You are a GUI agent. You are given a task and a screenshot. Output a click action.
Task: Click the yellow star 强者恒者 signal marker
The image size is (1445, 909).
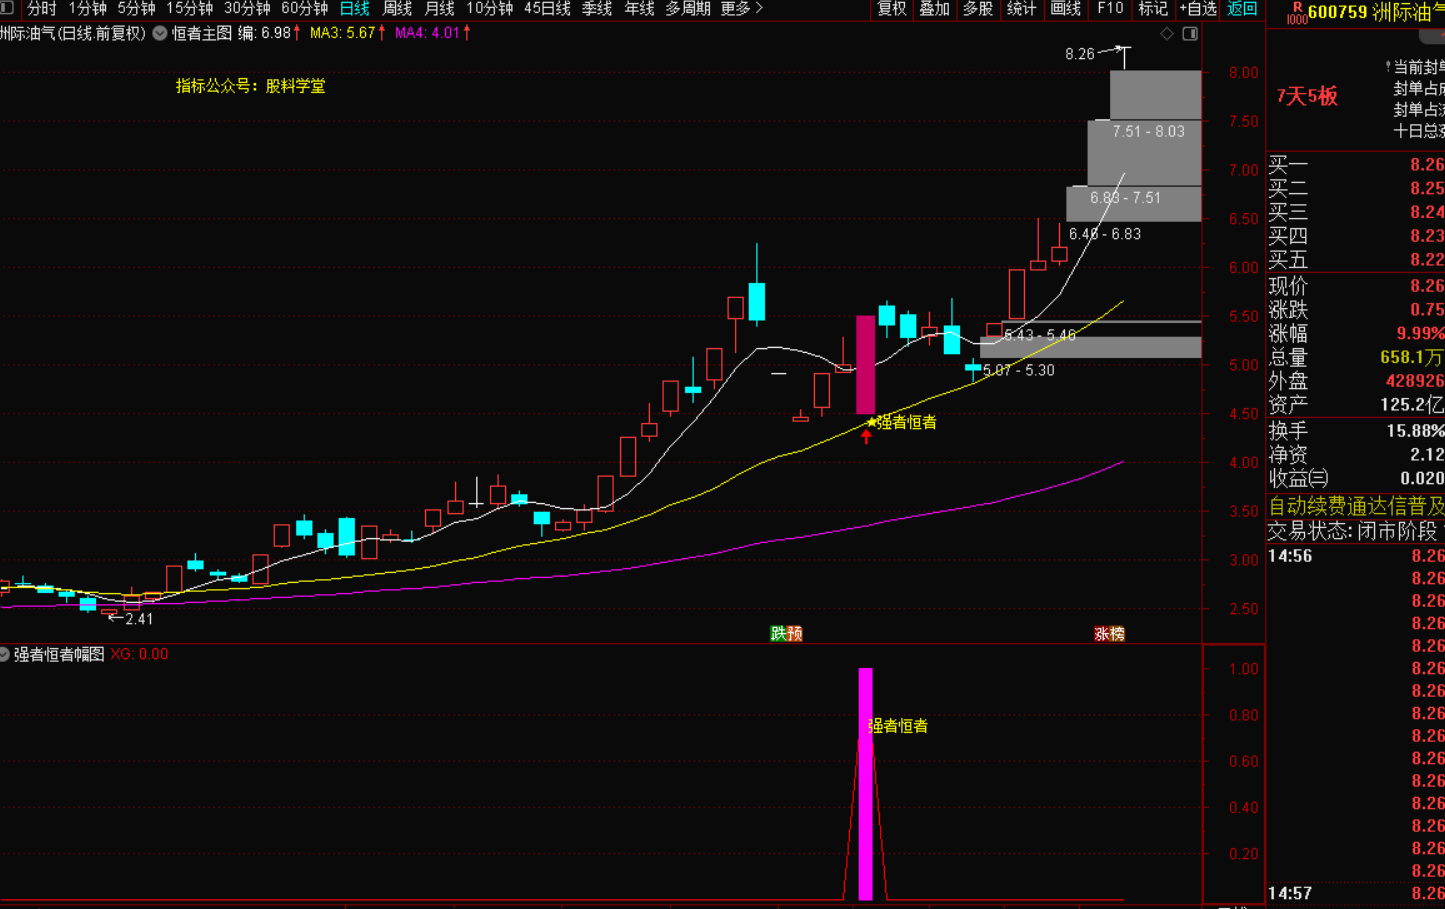click(x=871, y=423)
